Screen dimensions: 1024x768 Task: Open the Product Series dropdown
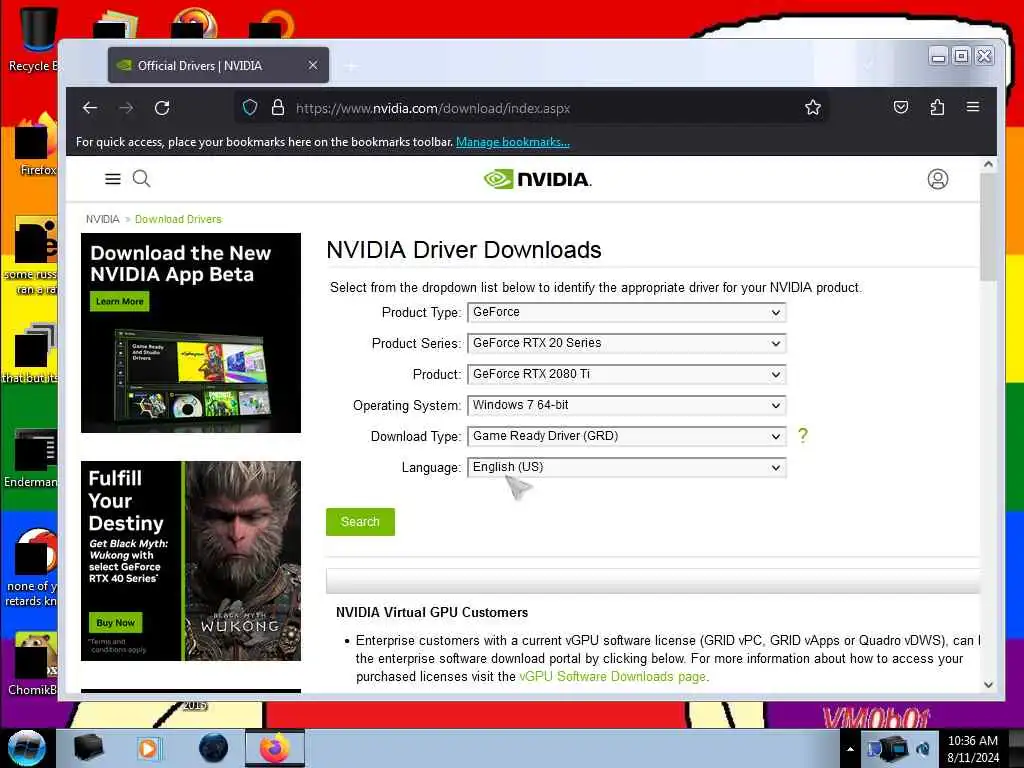pos(627,343)
